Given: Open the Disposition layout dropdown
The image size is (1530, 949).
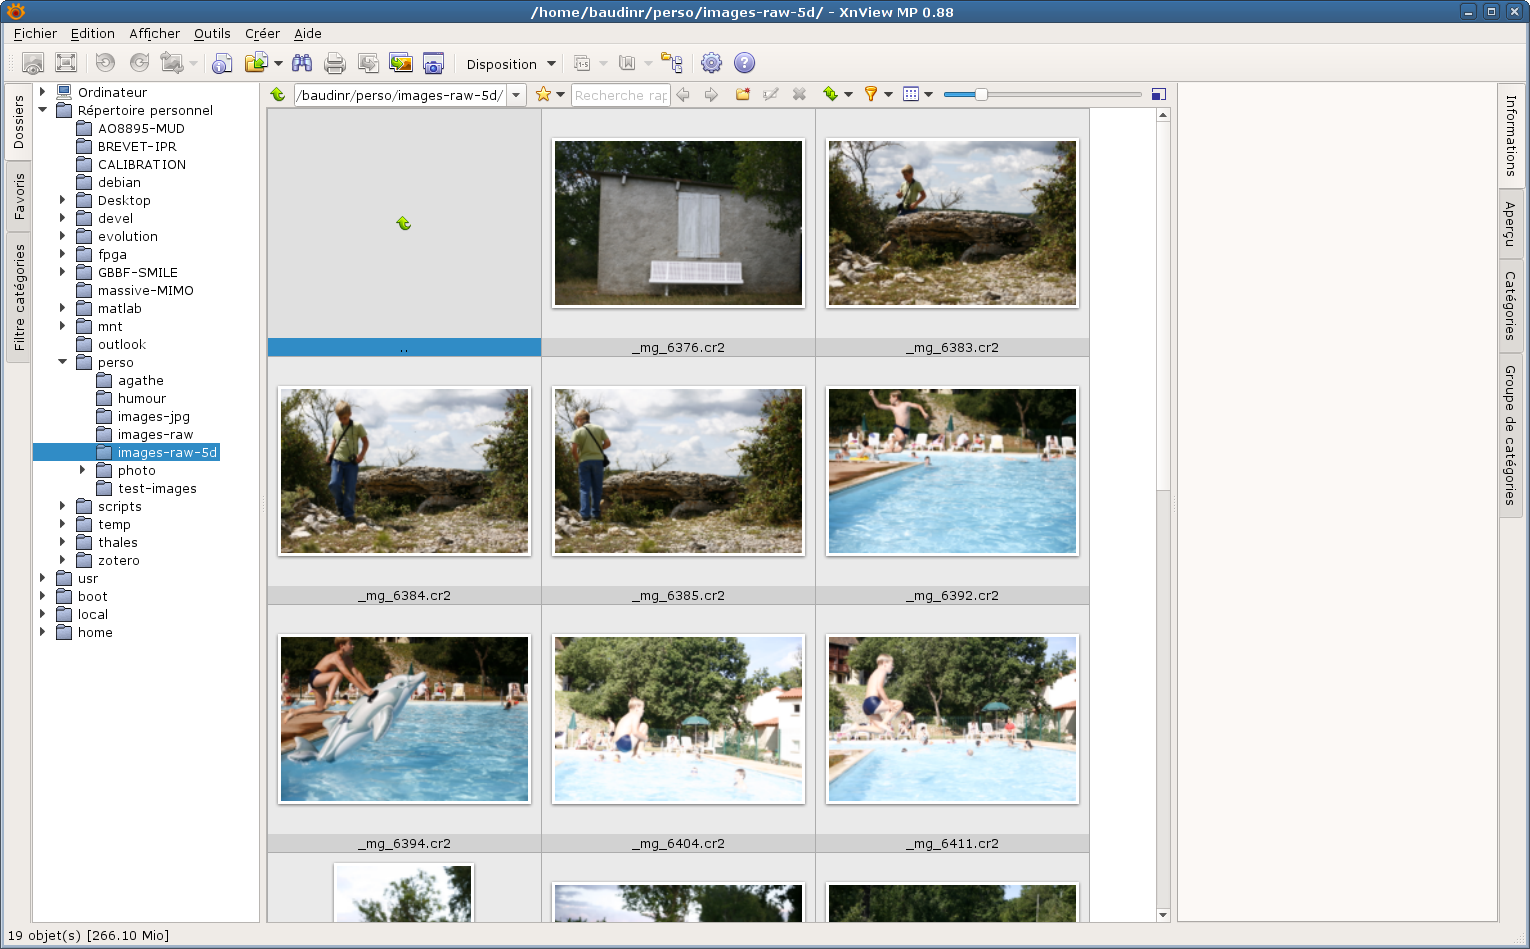Looking at the screenshot, I should tap(510, 64).
